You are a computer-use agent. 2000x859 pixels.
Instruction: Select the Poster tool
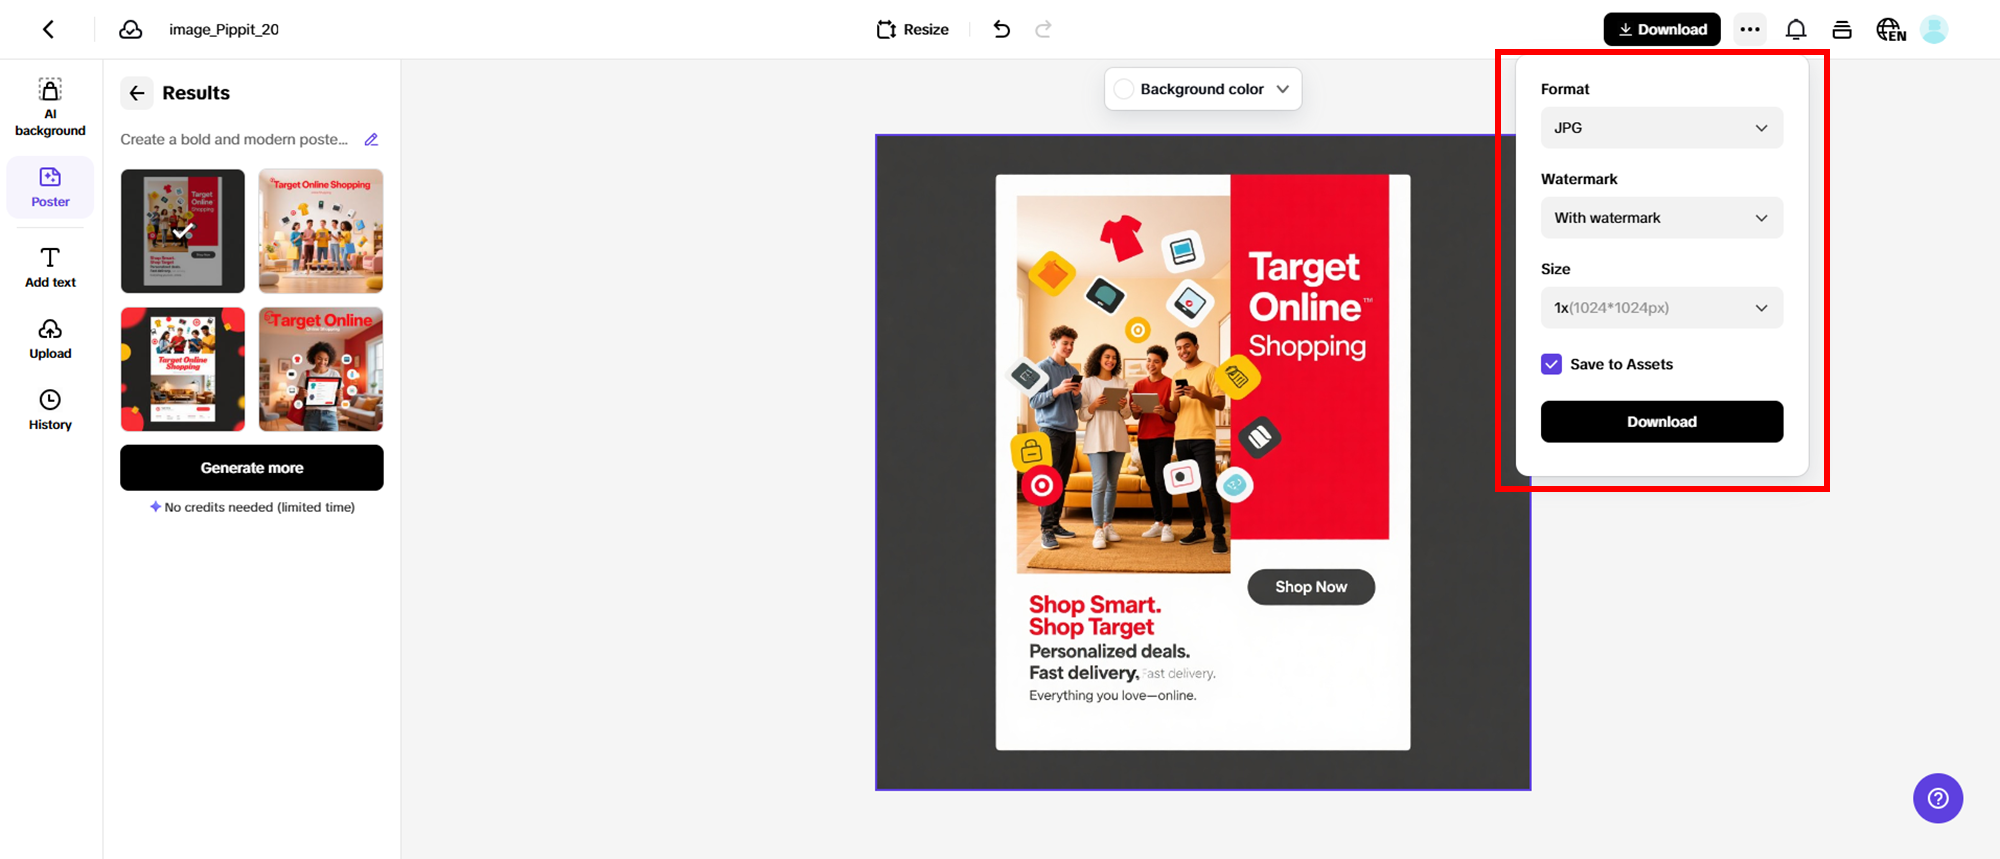point(50,187)
